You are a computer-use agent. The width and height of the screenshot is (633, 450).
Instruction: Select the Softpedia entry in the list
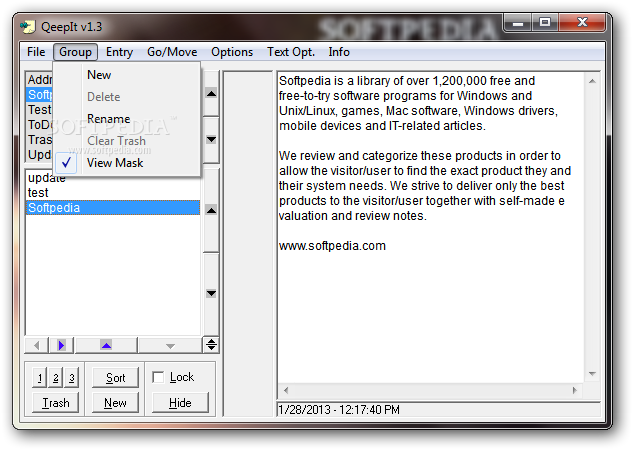(x=113, y=208)
